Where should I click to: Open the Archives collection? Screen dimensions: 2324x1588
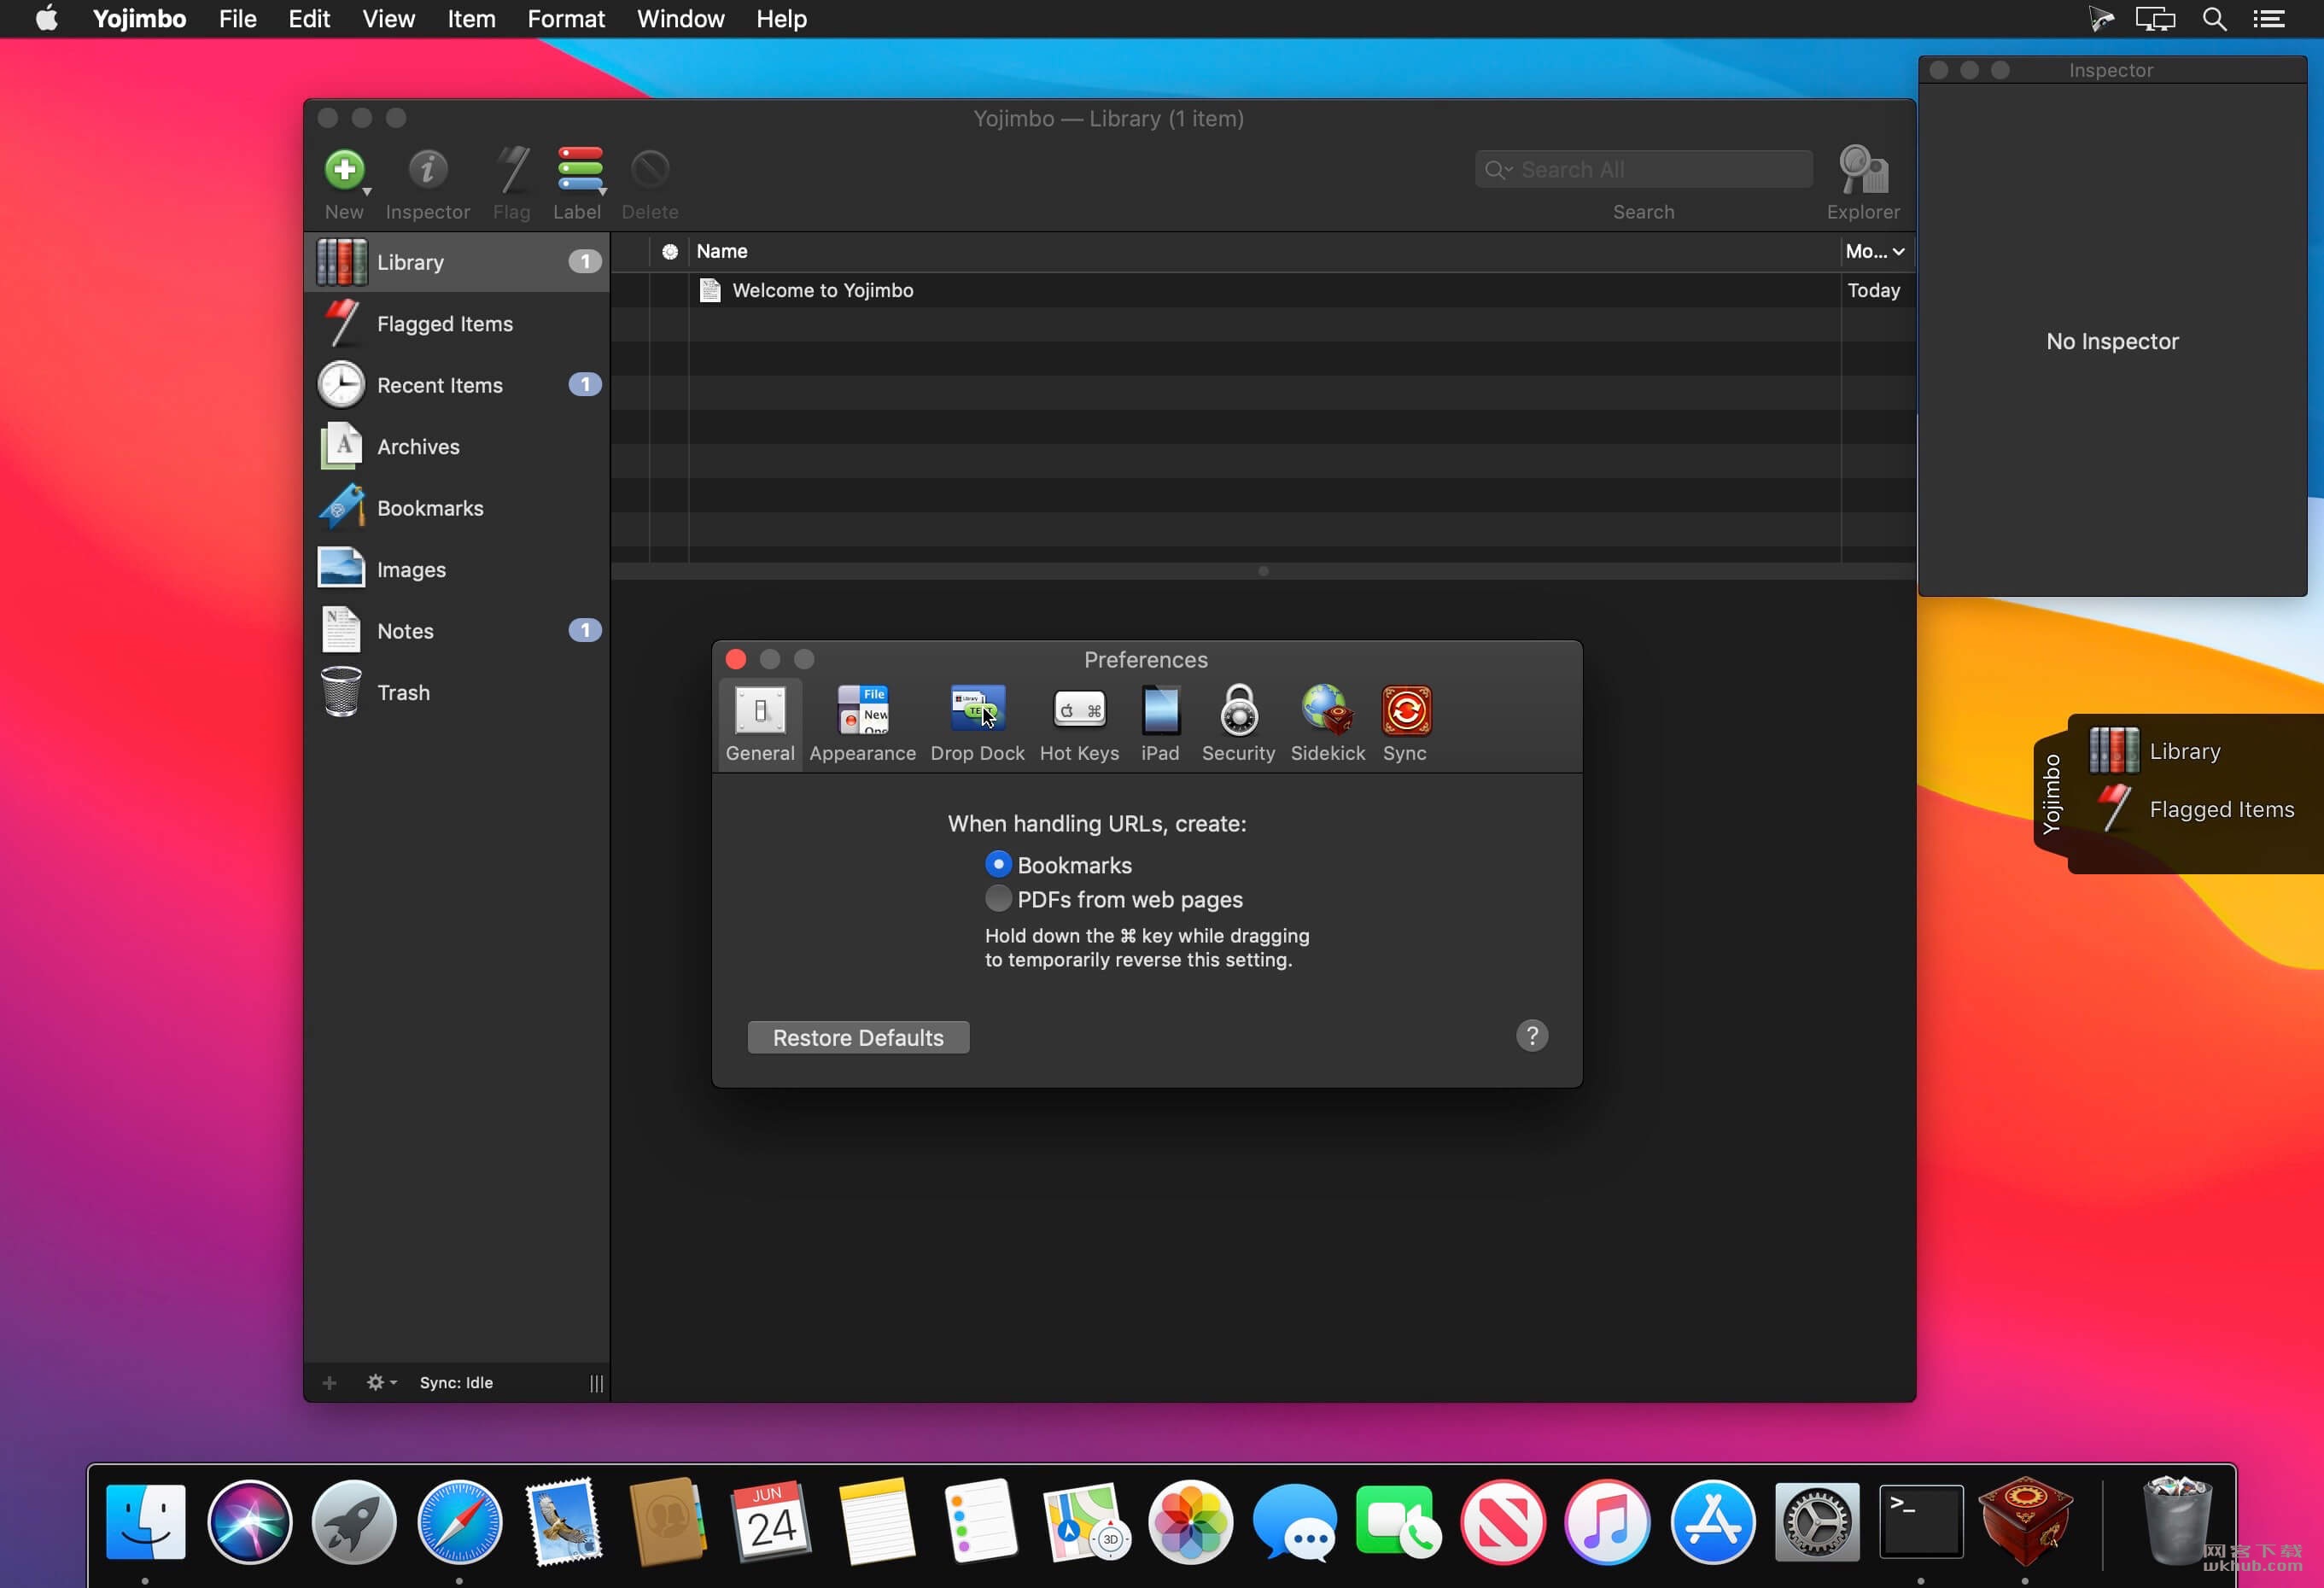click(458, 447)
